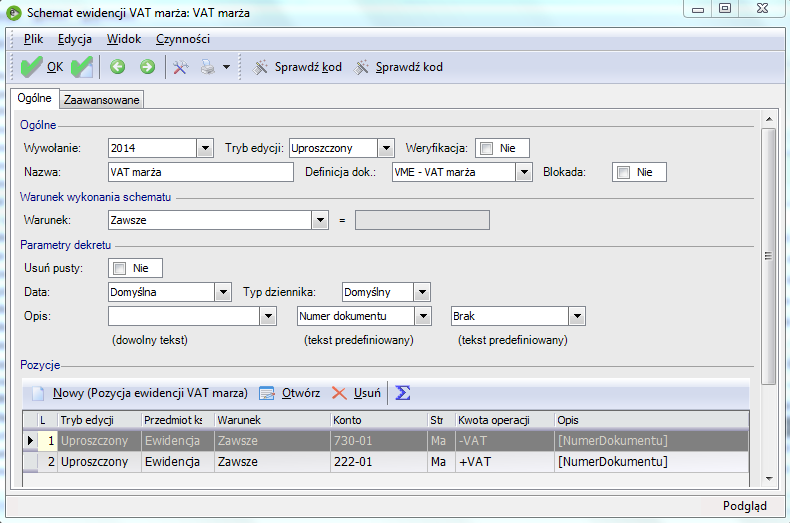Open the tools wrench icon
The image size is (790, 523).
point(180,67)
